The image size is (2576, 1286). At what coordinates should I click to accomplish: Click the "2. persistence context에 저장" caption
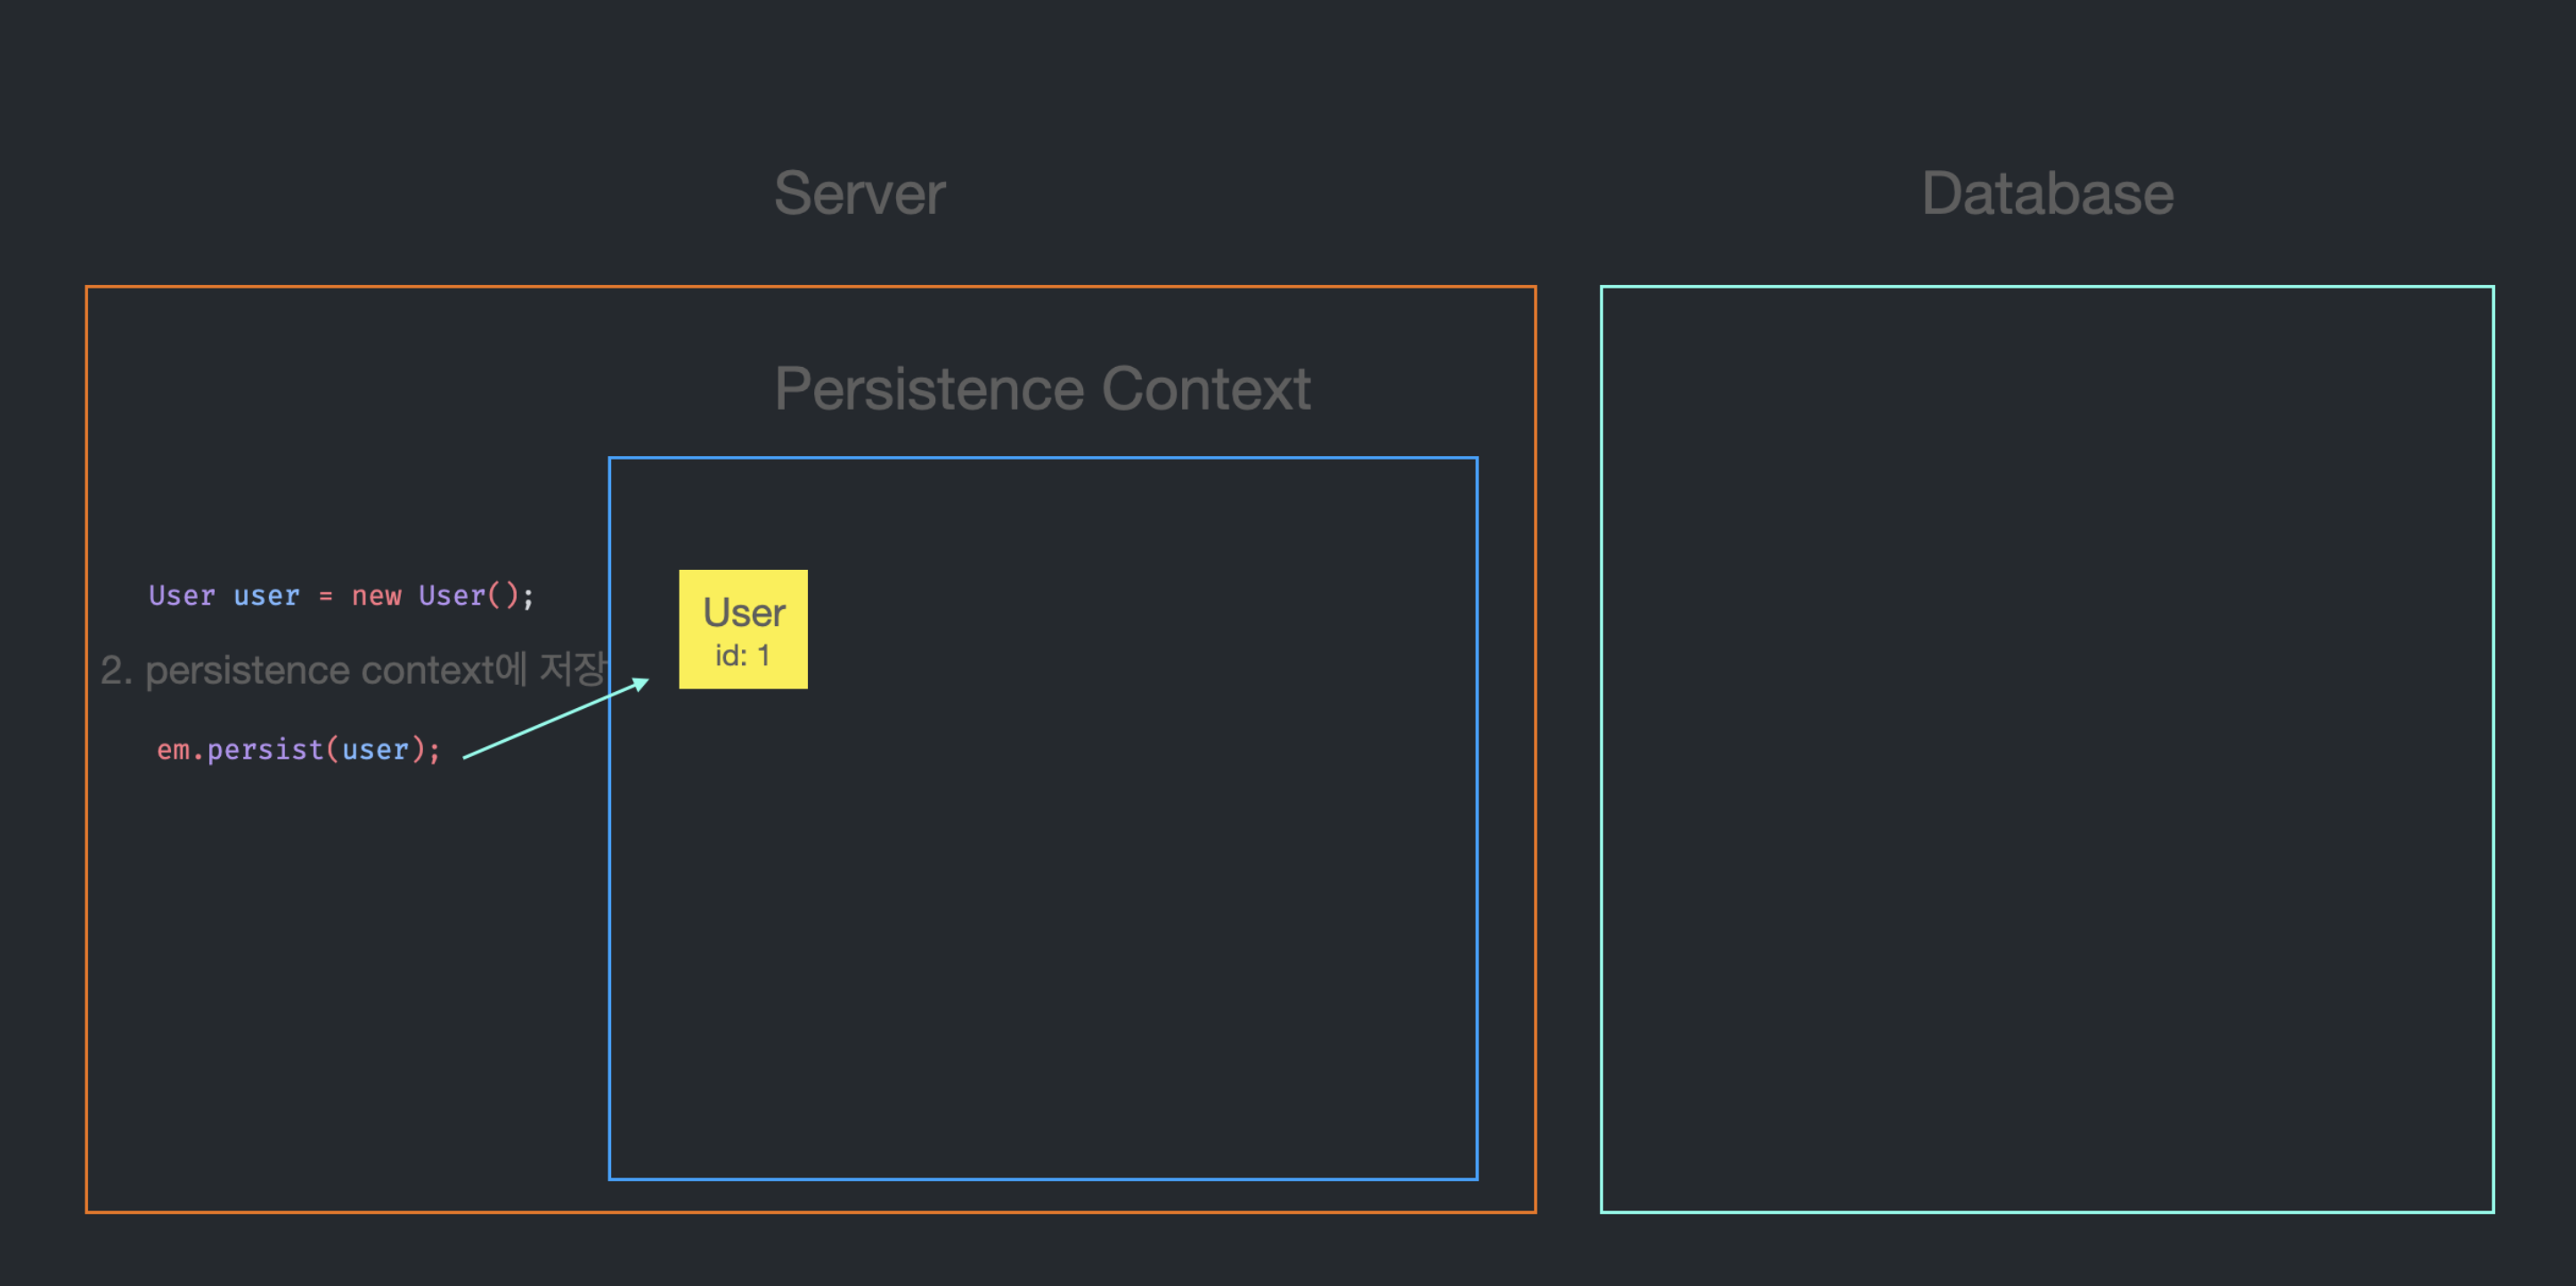tap(354, 670)
